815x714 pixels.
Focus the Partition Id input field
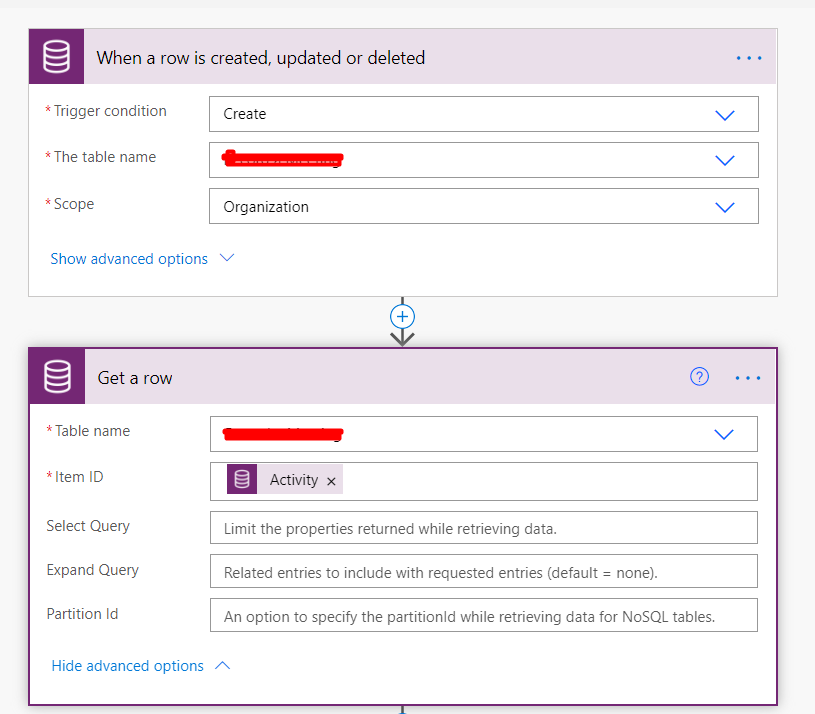tap(483, 617)
